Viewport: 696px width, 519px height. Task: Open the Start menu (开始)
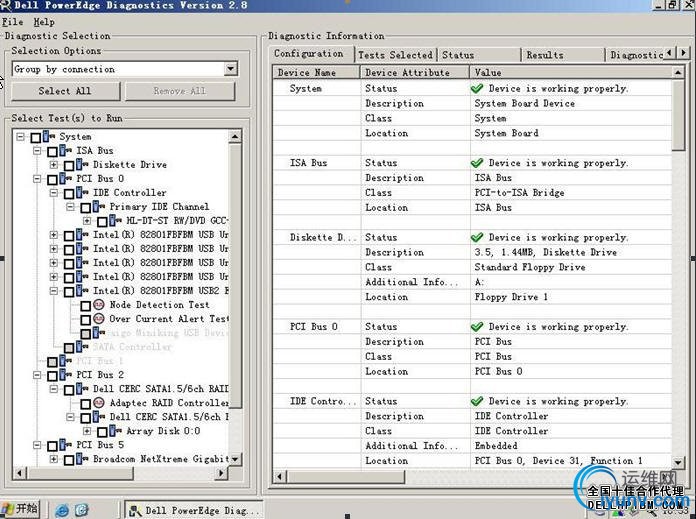pos(20,508)
